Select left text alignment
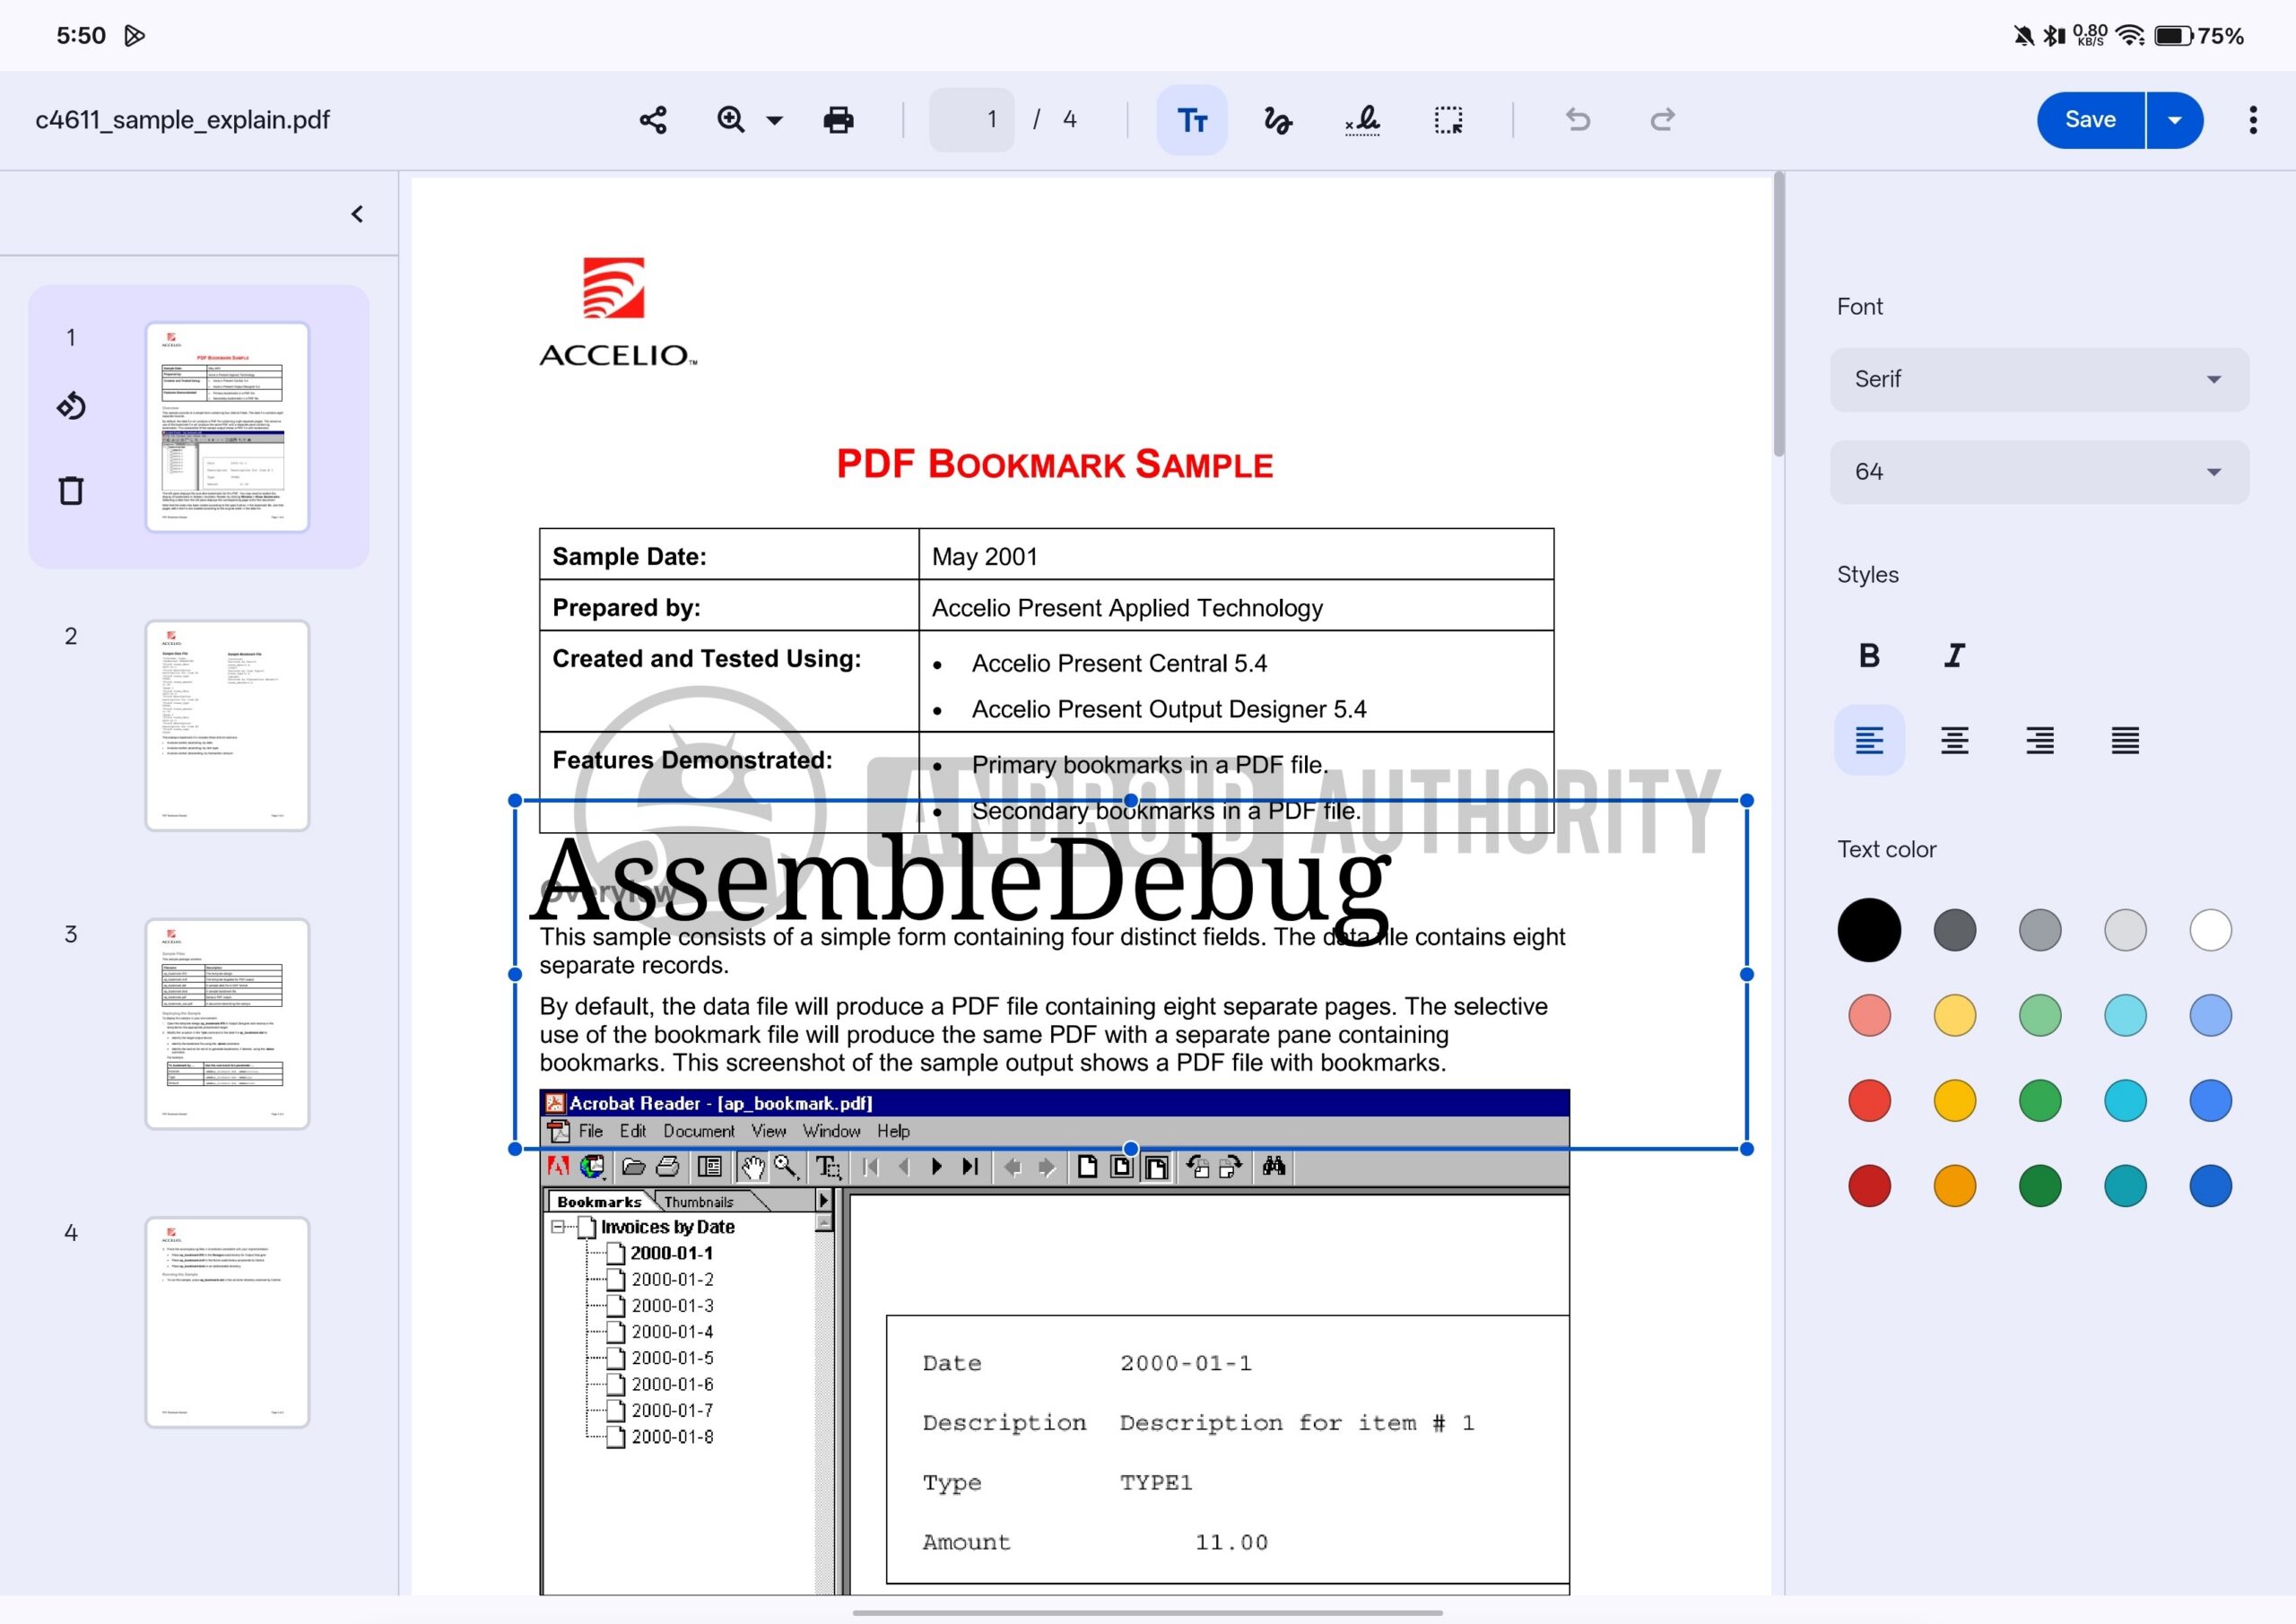This screenshot has height=1624, width=2296. pos(1869,740)
